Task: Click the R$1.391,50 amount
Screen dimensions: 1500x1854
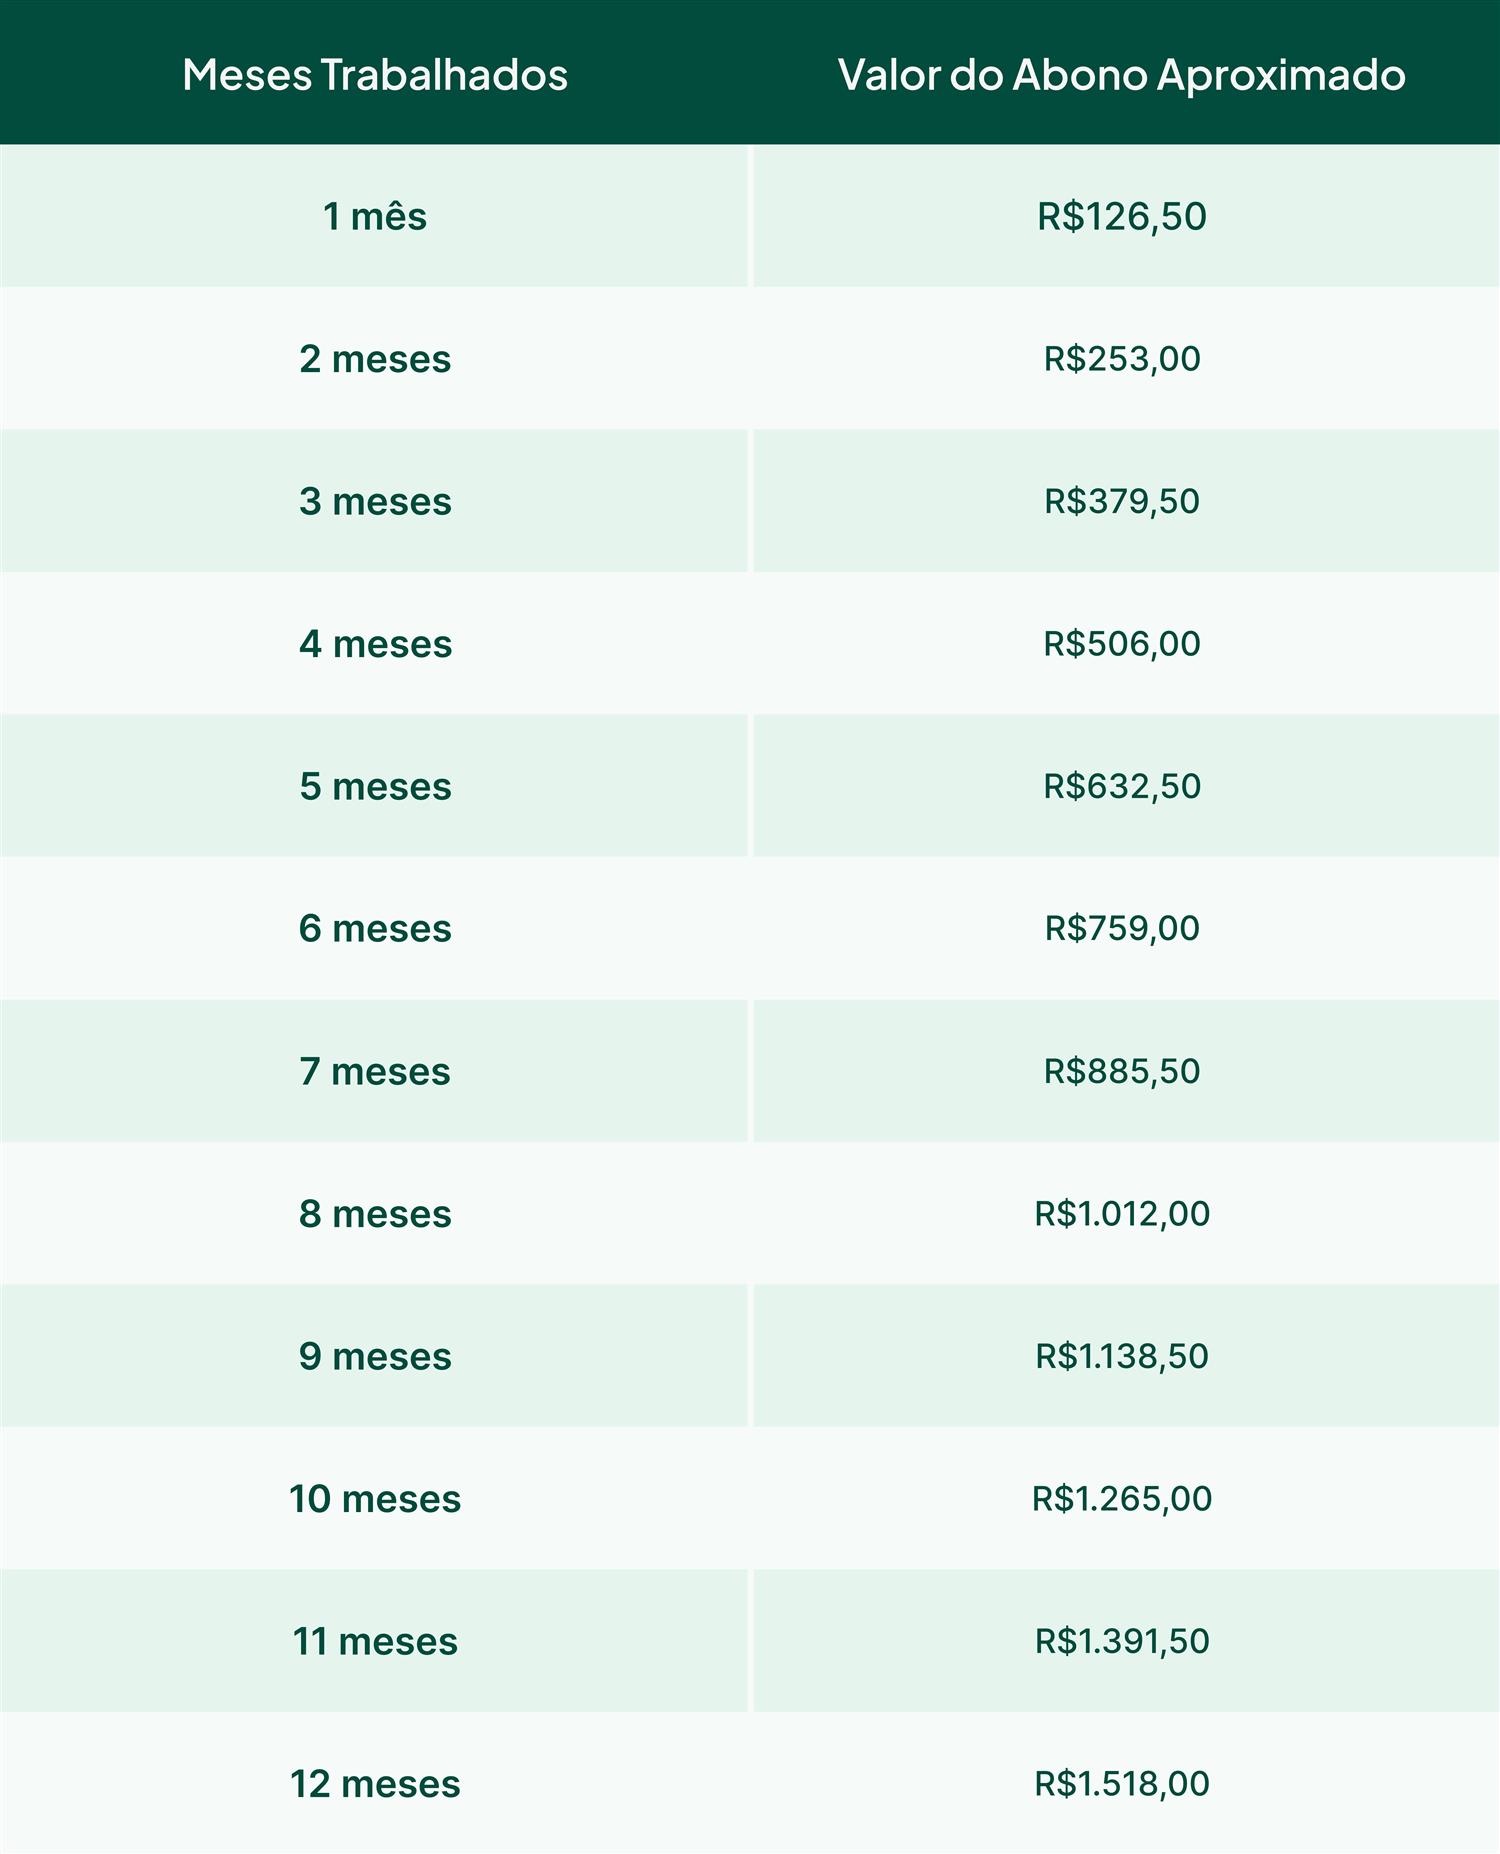Action: click(x=1121, y=1641)
